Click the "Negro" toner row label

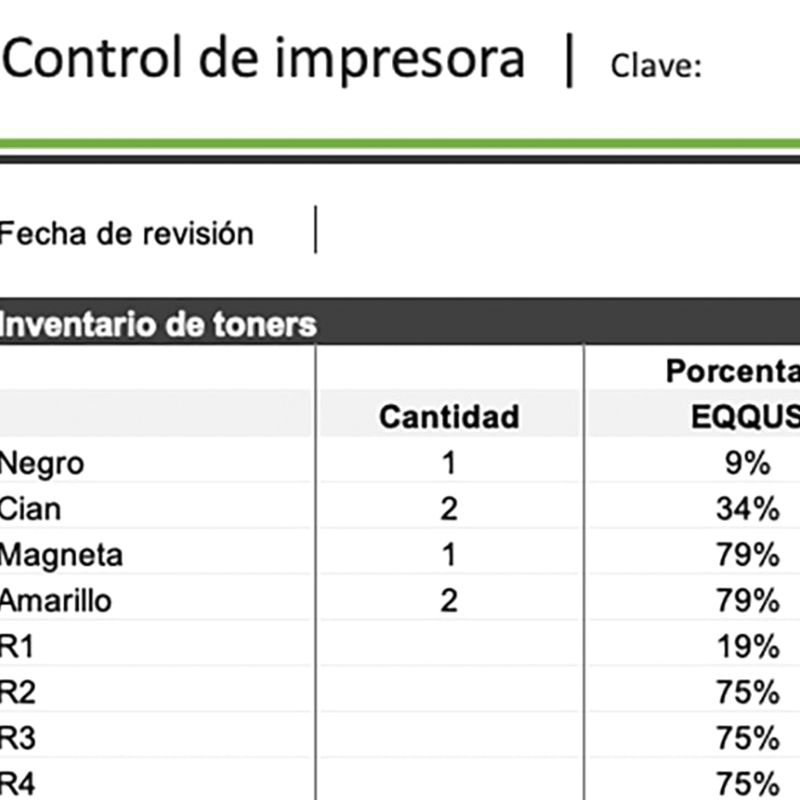coord(43,463)
